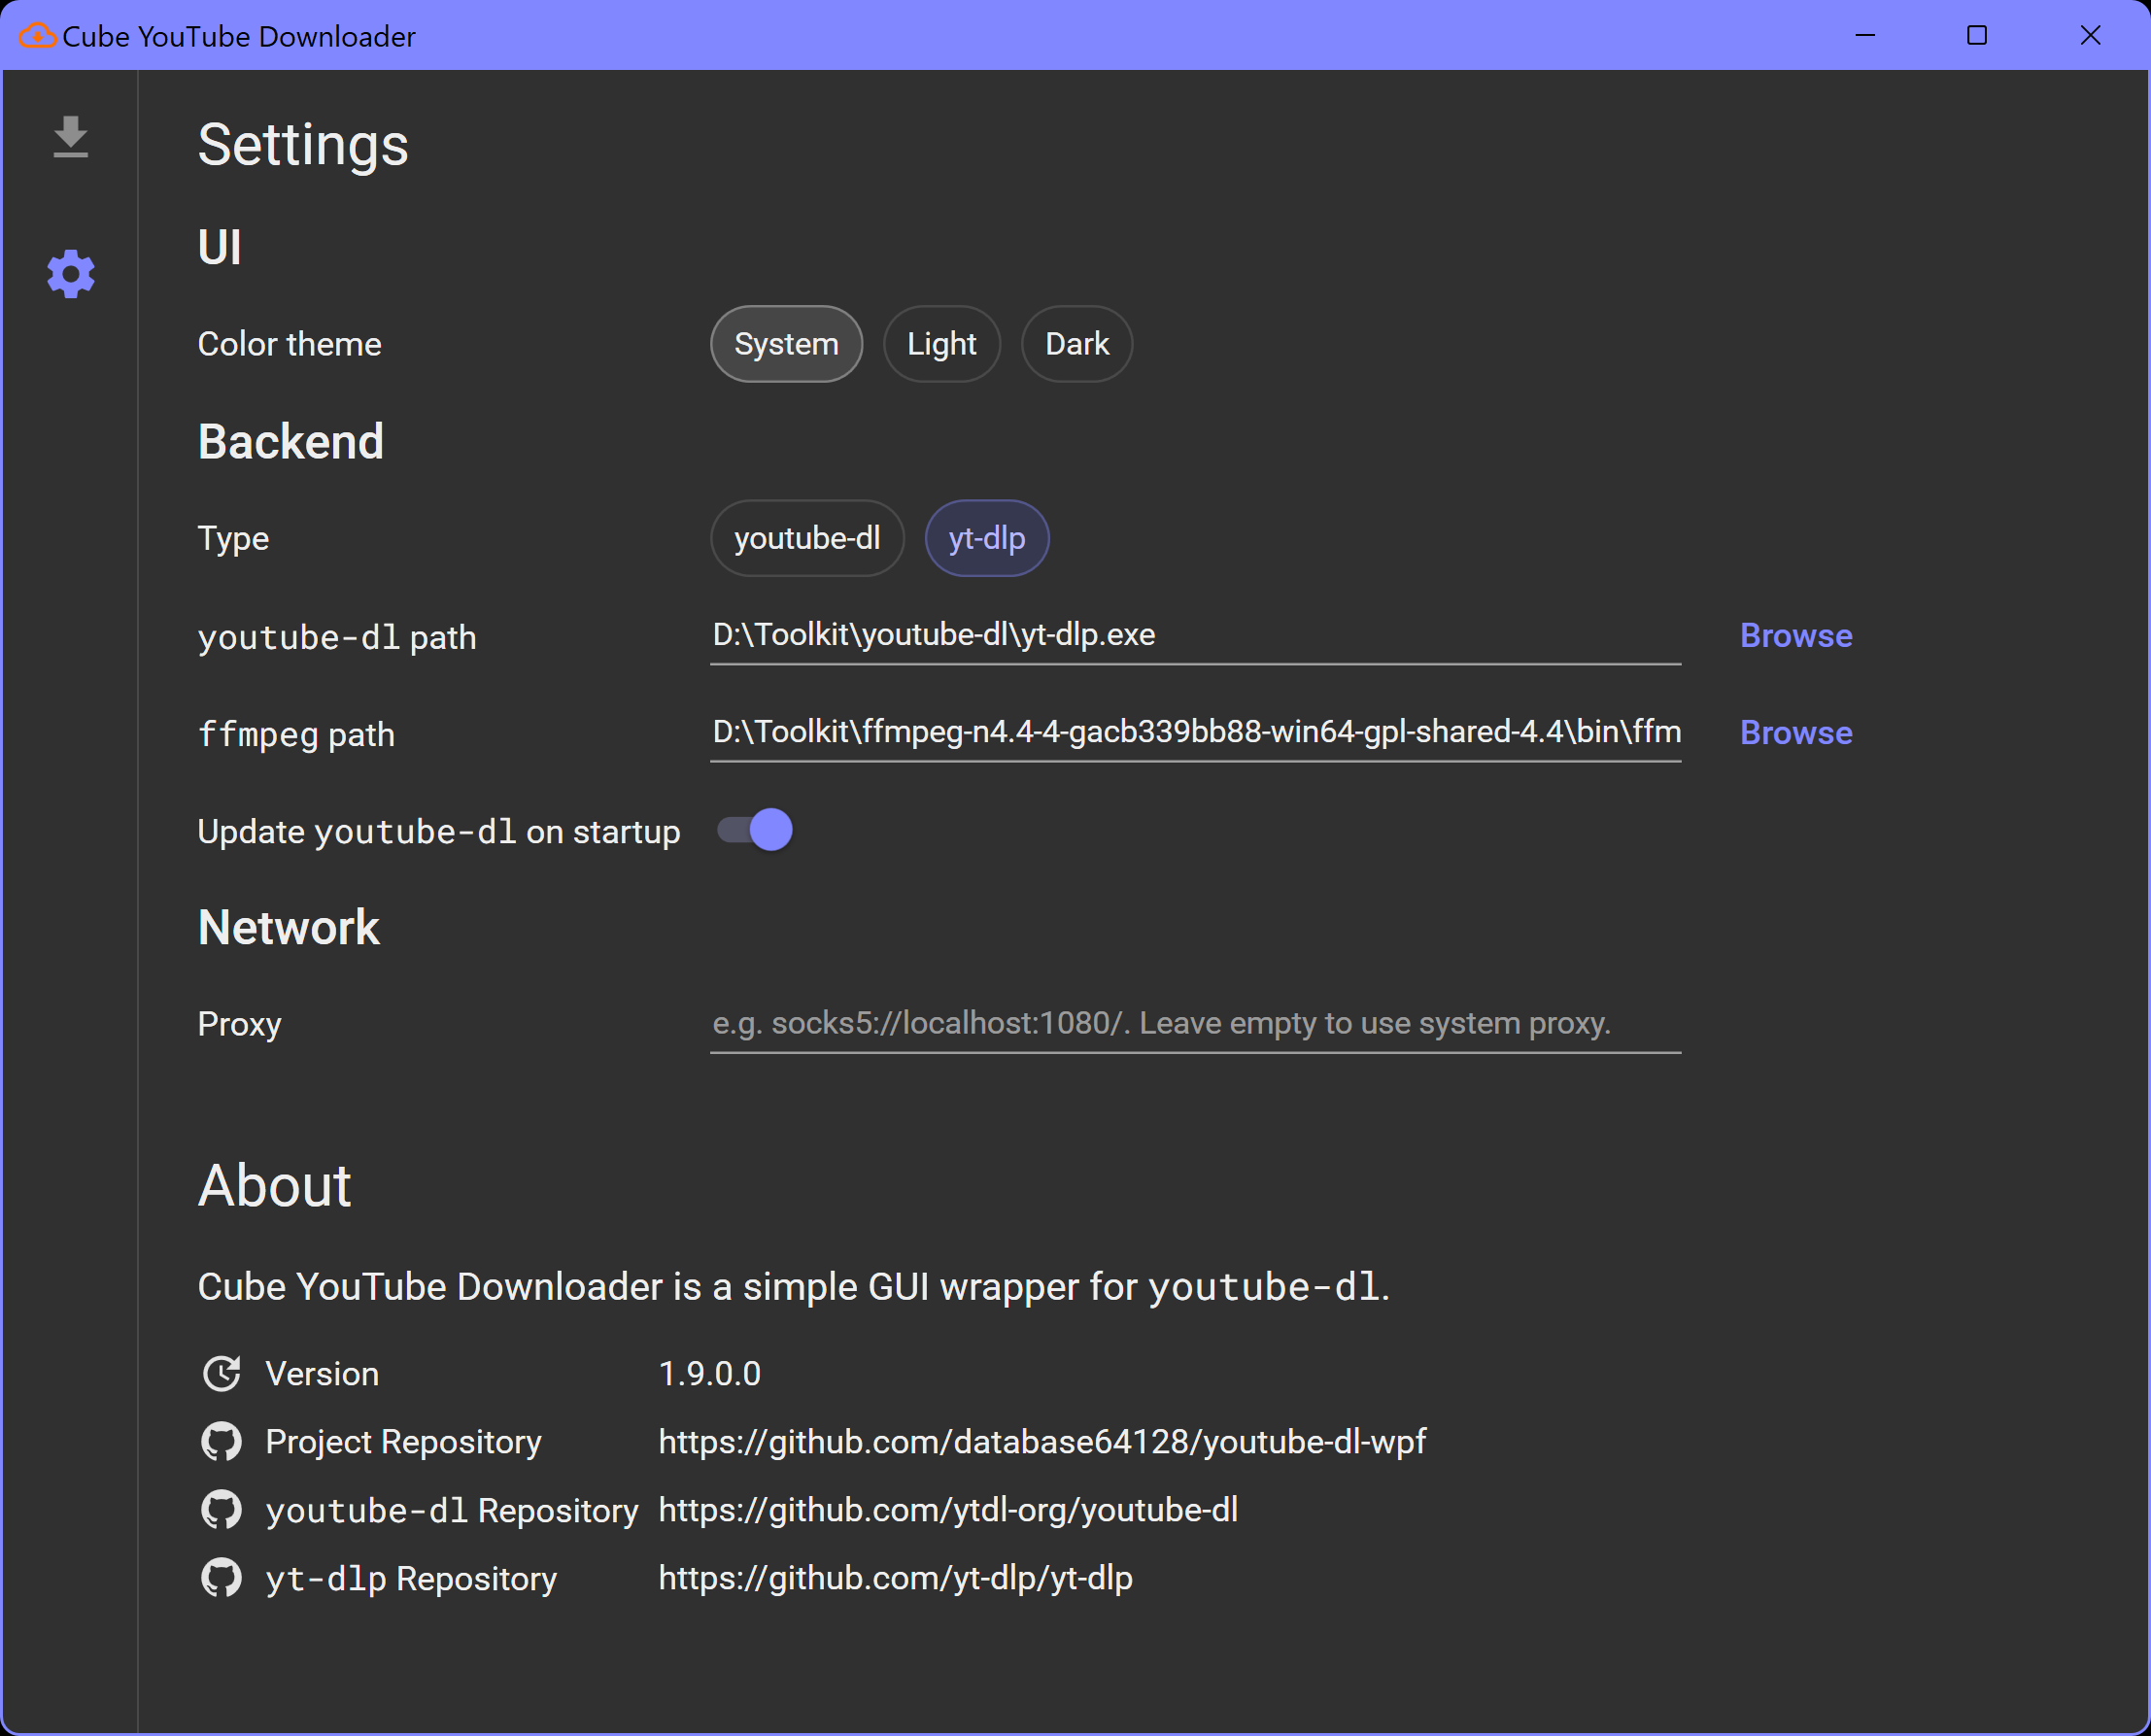Screen dimensions: 2151x1736
Task: Close the Cube YouTube Downloader window
Action: point(2090,36)
